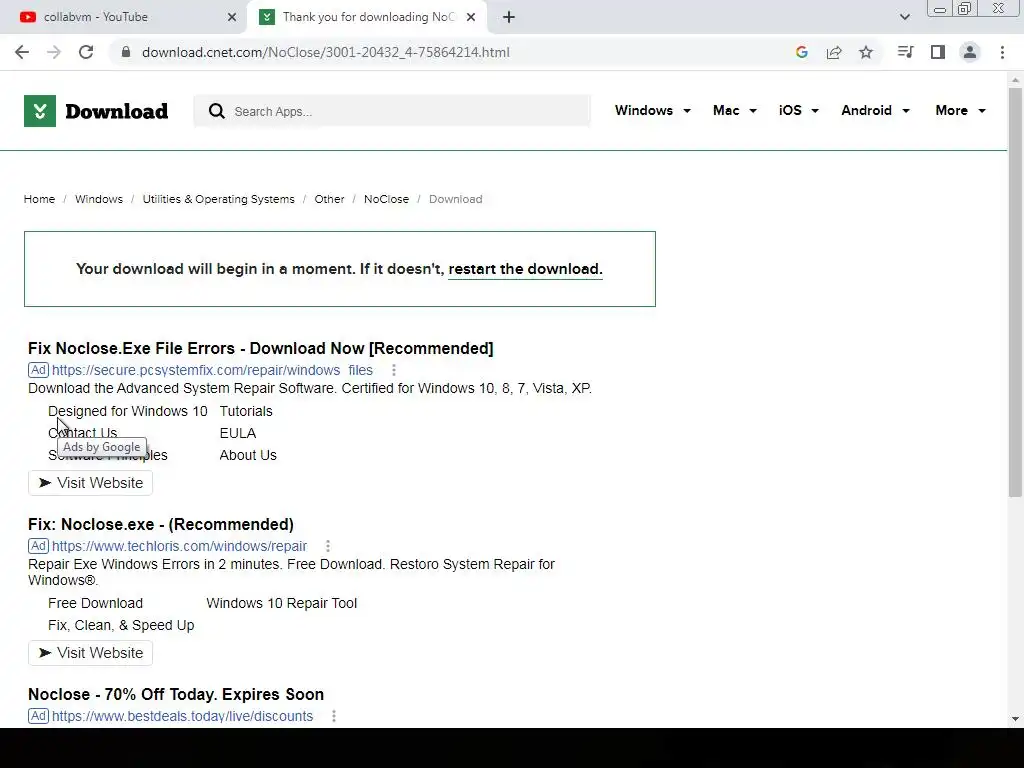Image resolution: width=1024 pixels, height=768 pixels.
Task: Open the Windows breadcrumb link
Action: (99, 199)
